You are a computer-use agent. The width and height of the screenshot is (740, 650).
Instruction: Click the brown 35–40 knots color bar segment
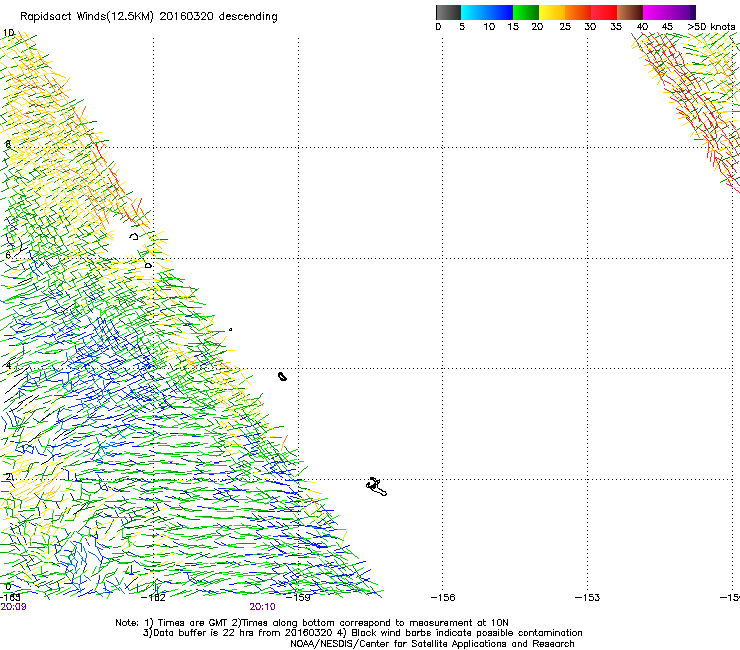(630, 12)
